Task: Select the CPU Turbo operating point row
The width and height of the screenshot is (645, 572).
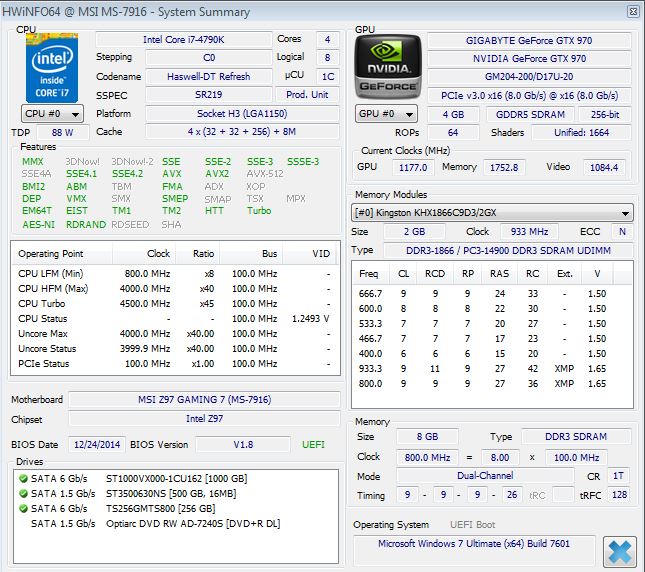Action: (175, 303)
